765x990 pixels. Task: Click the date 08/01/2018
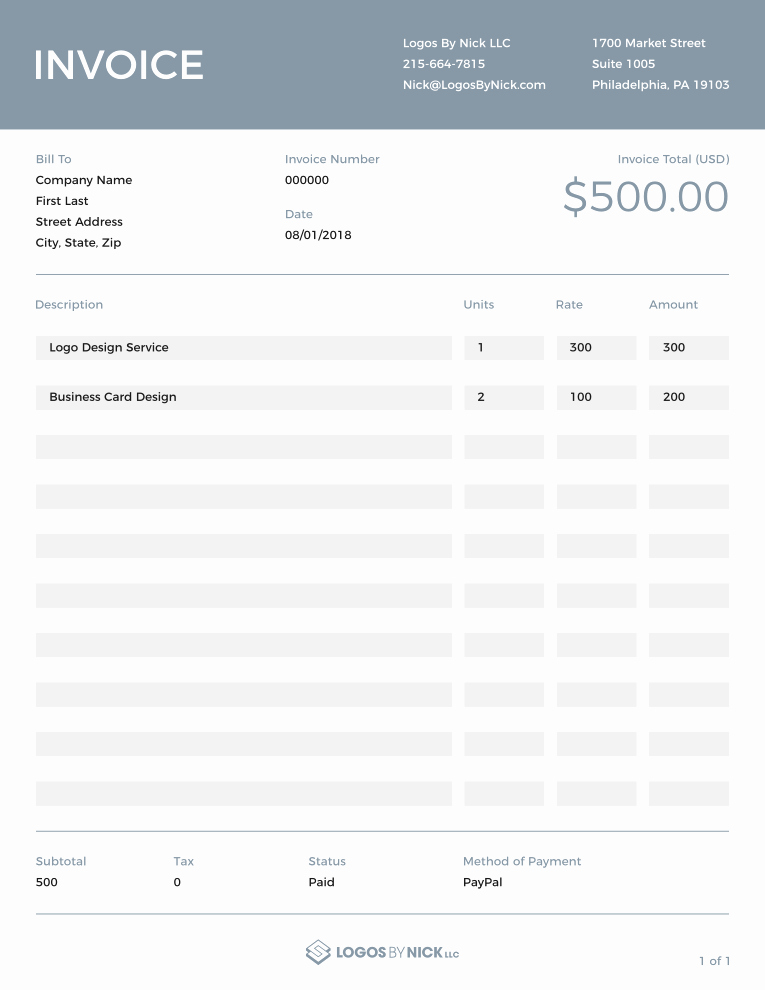pyautogui.click(x=318, y=235)
